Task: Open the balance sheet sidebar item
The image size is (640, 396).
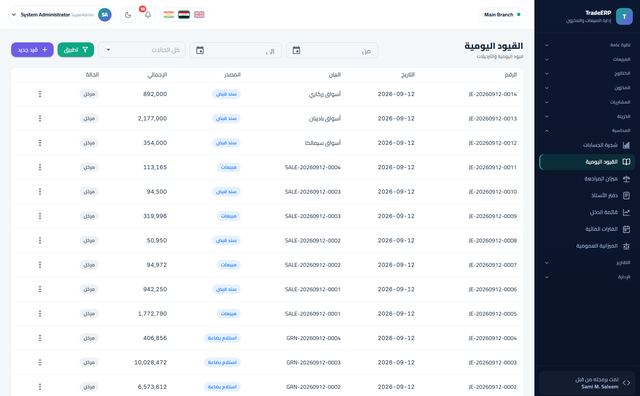Action: [x=587, y=246]
